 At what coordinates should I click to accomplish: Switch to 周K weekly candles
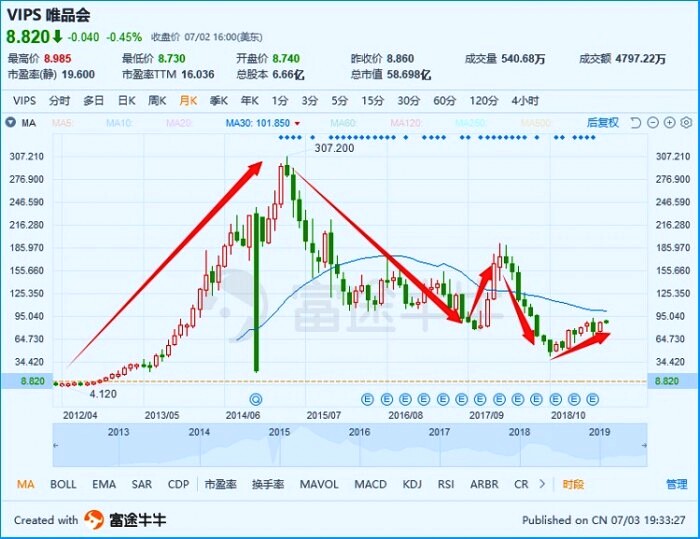tap(157, 100)
